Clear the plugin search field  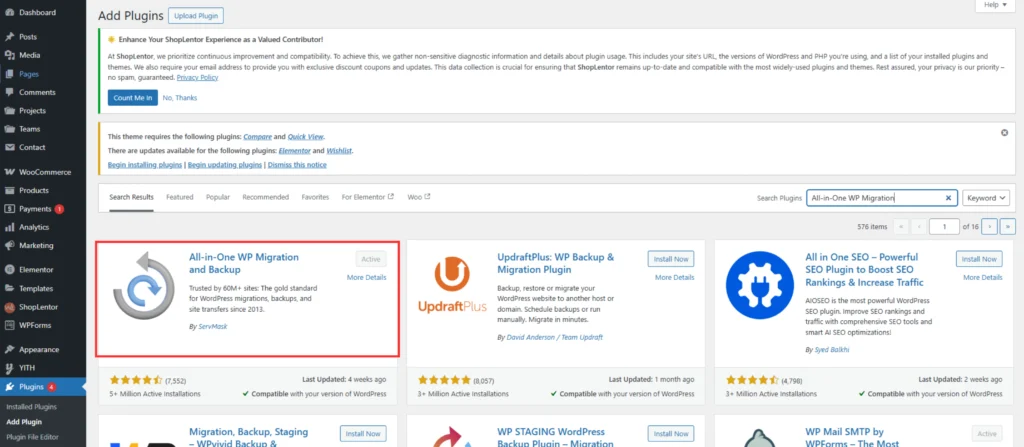tap(948, 198)
